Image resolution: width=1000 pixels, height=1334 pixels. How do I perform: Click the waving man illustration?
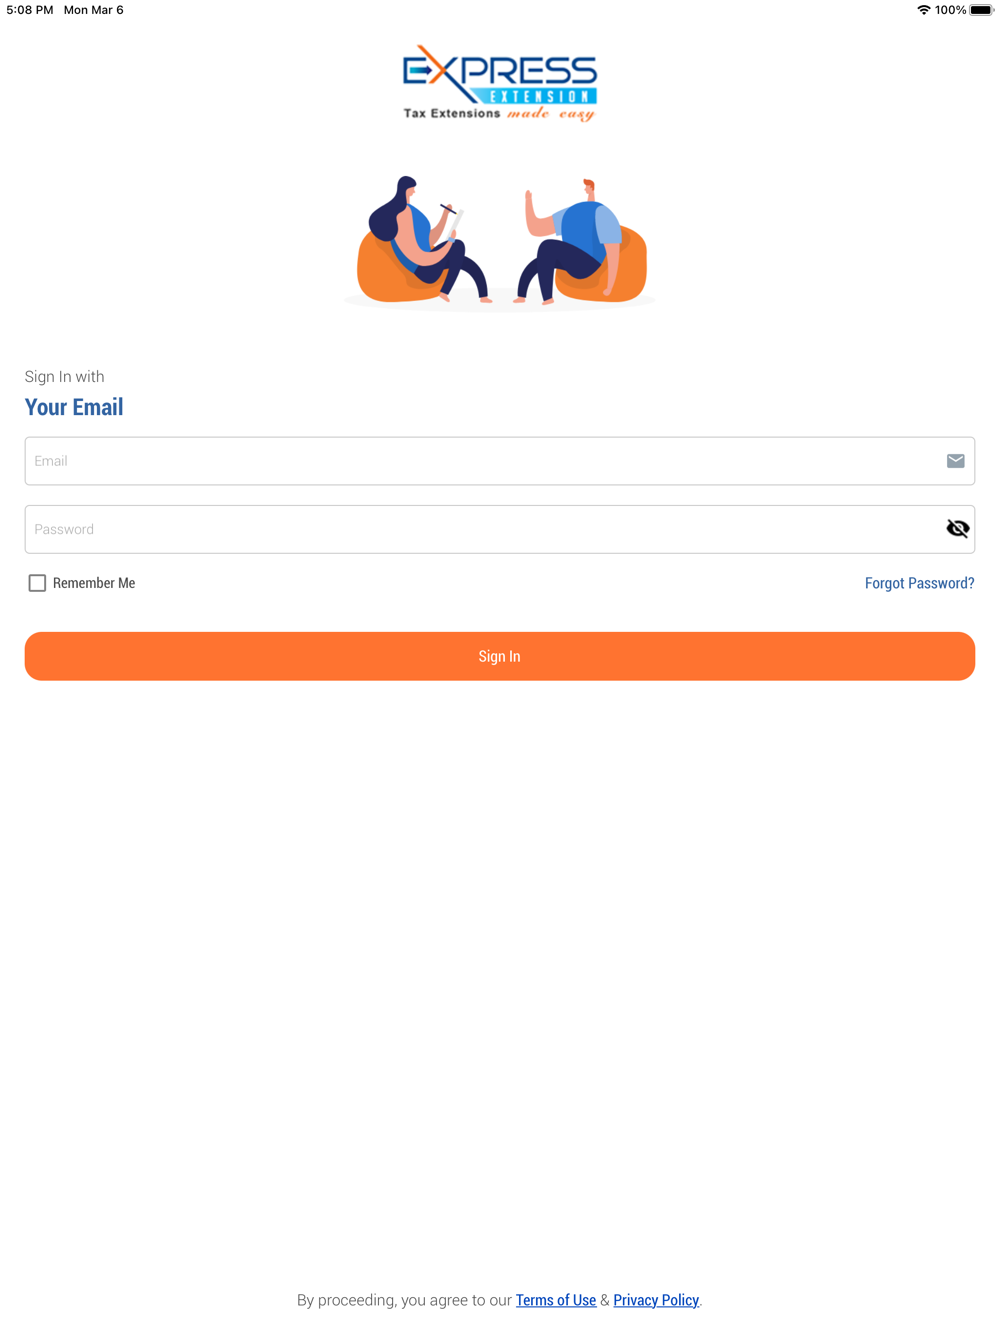click(x=581, y=241)
